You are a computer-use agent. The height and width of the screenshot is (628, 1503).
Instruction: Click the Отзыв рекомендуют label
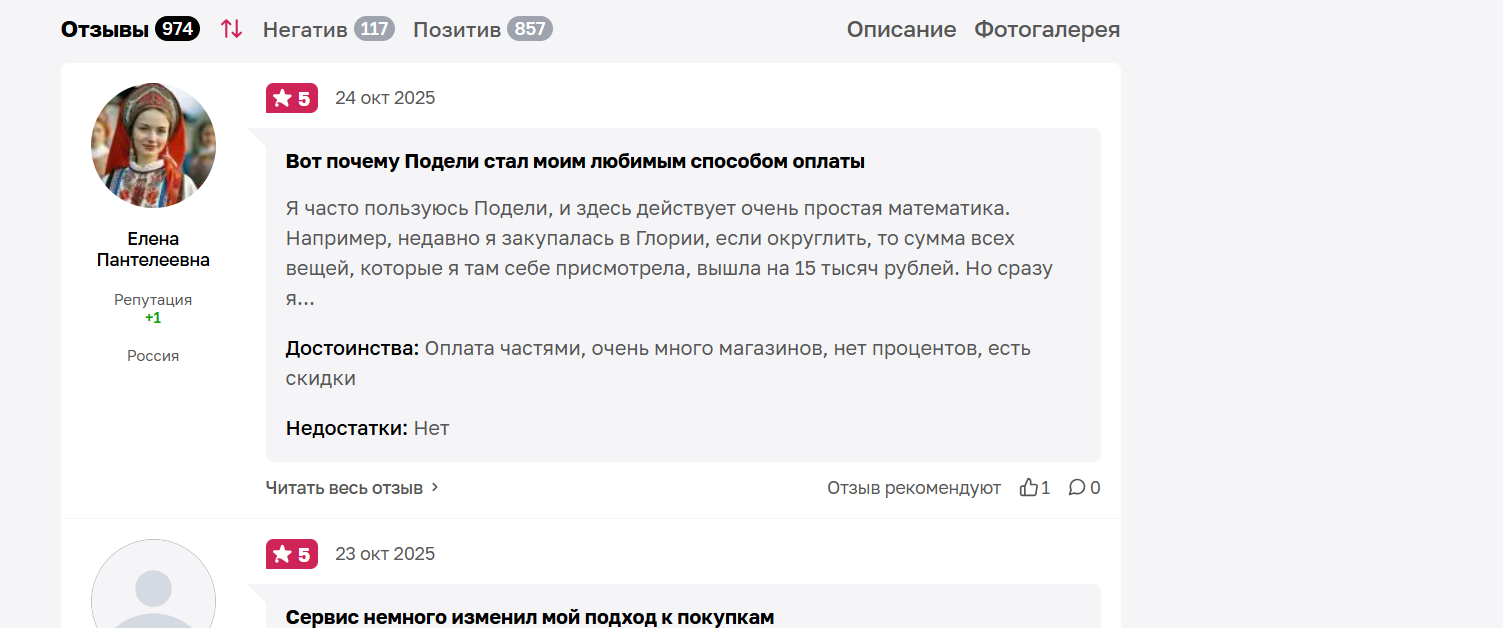914,488
